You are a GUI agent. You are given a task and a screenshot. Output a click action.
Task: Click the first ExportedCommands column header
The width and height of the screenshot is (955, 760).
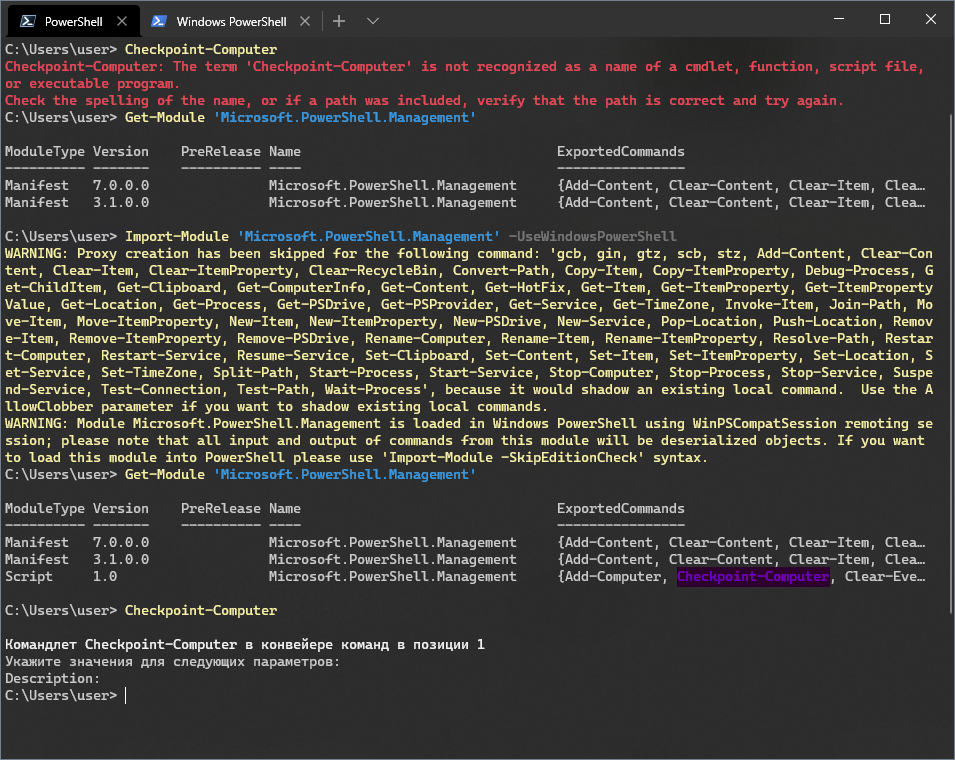(620, 152)
